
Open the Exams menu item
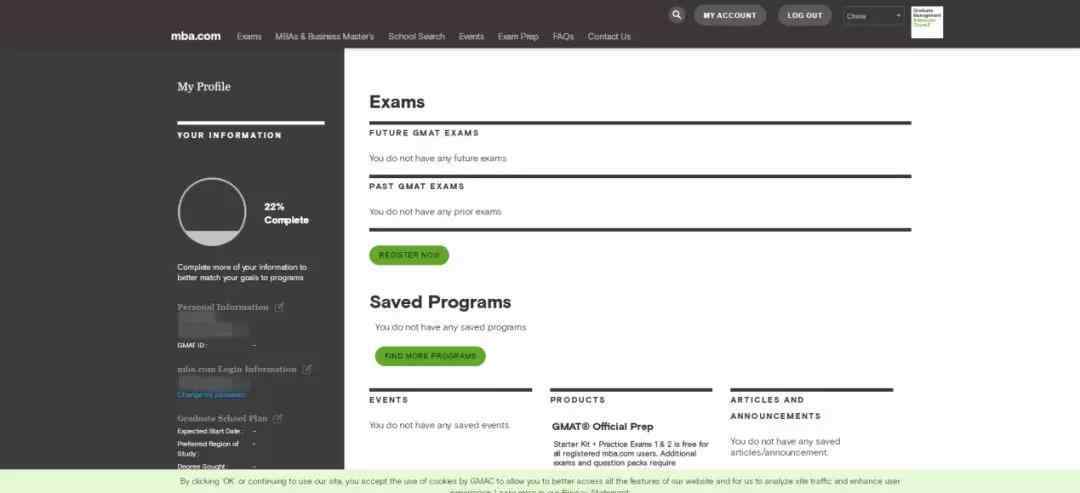pyautogui.click(x=249, y=36)
